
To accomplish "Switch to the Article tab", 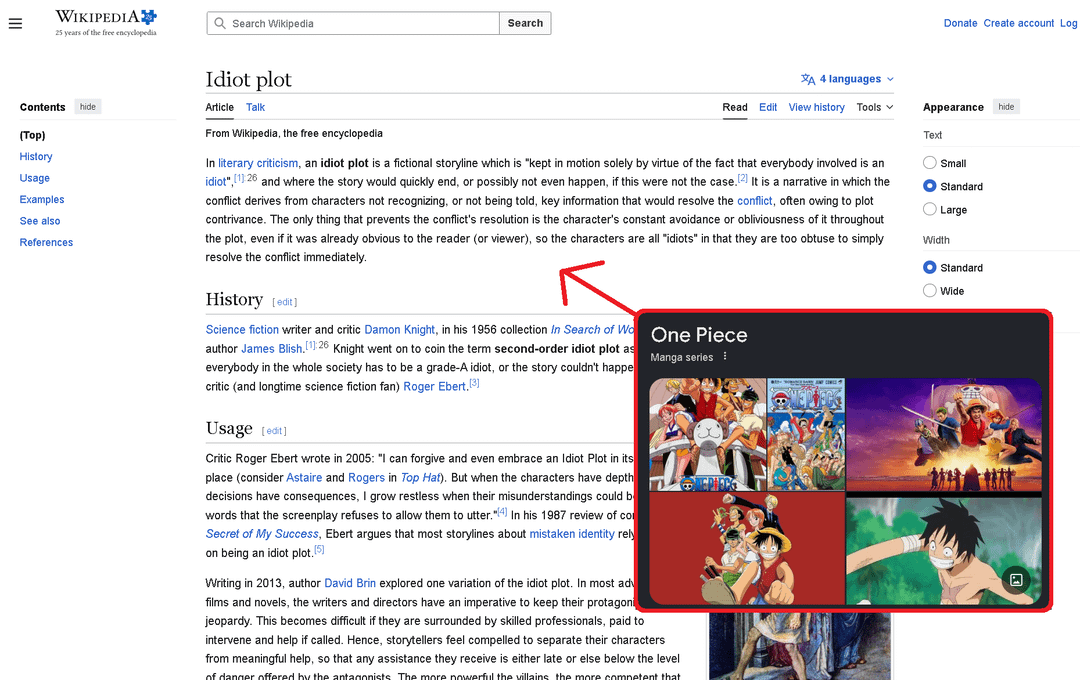I will tap(220, 107).
